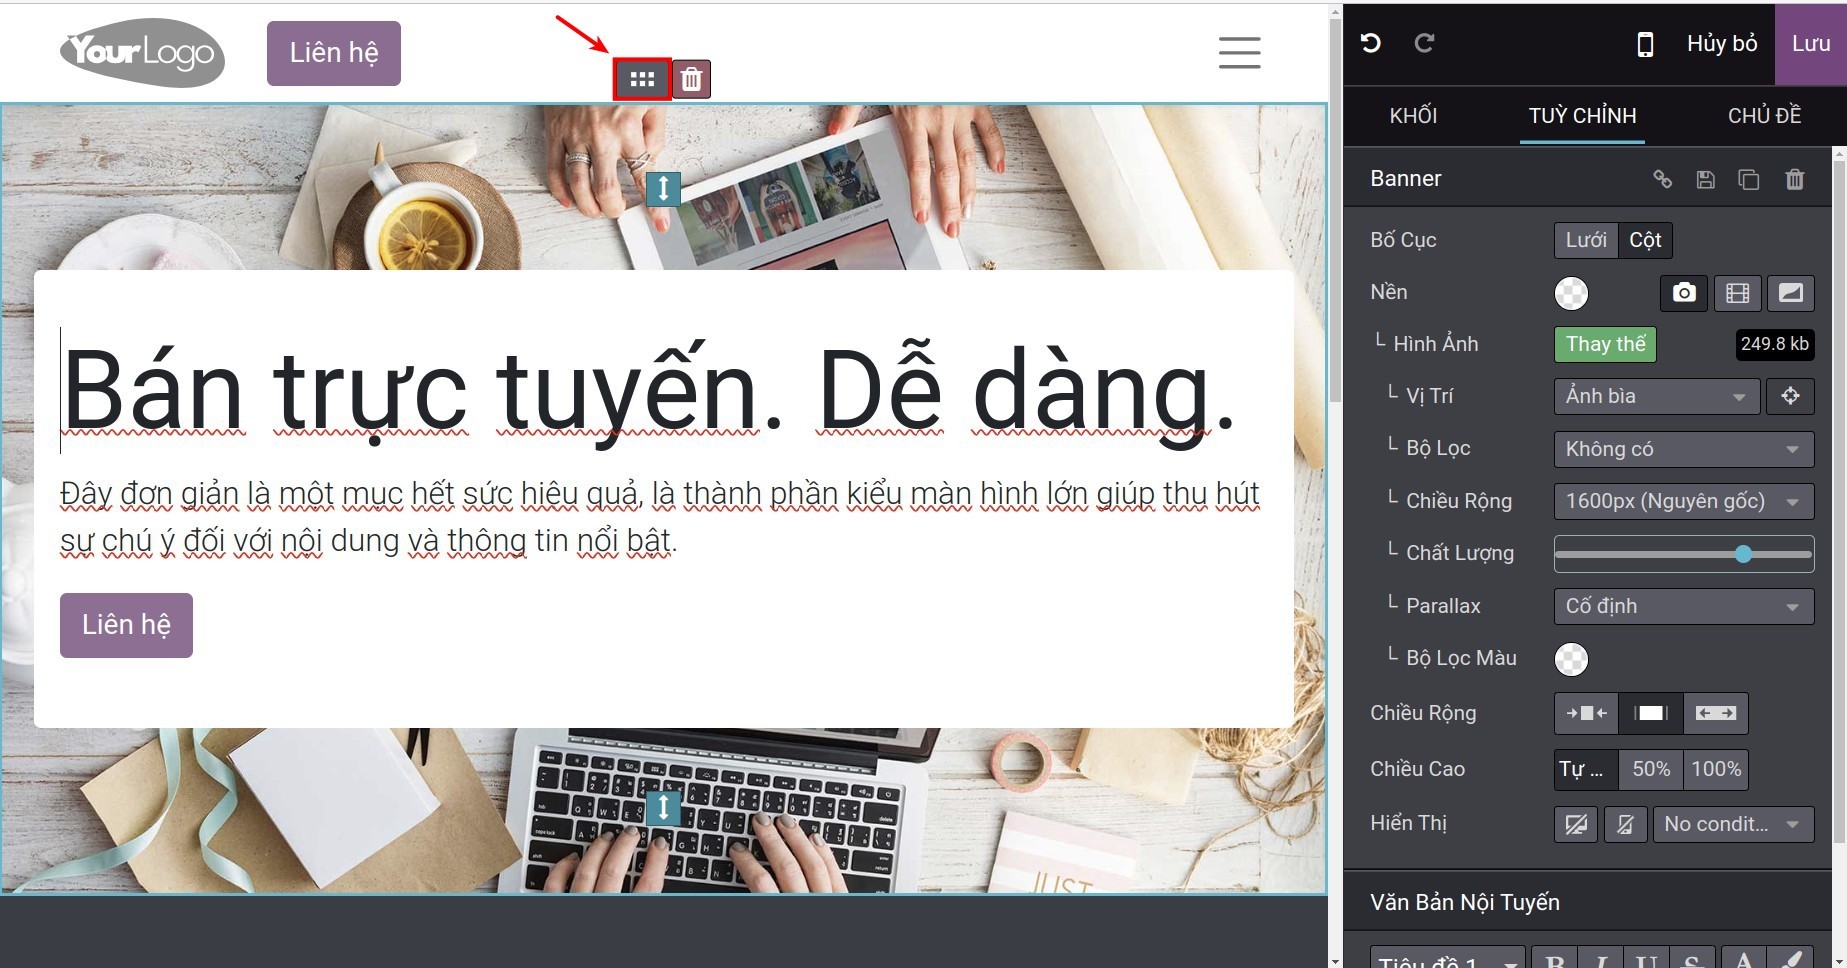Set a video background using the film icon
This screenshot has width=1847, height=968.
point(1737,293)
